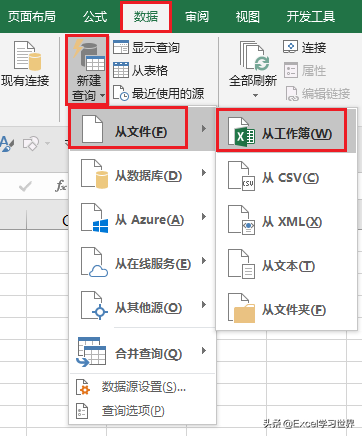This screenshot has height=436, width=362.
Task: Expand the 合并查询 submenu arrow
Action: point(204,351)
